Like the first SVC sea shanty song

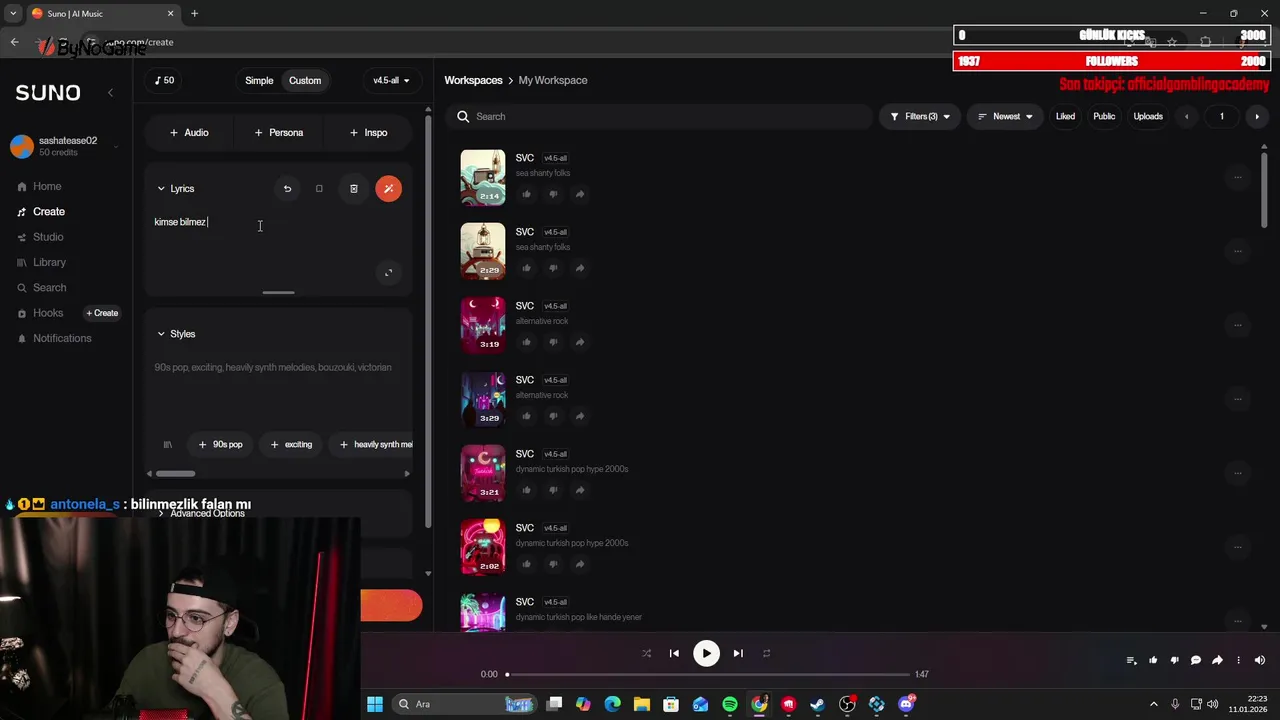527,194
